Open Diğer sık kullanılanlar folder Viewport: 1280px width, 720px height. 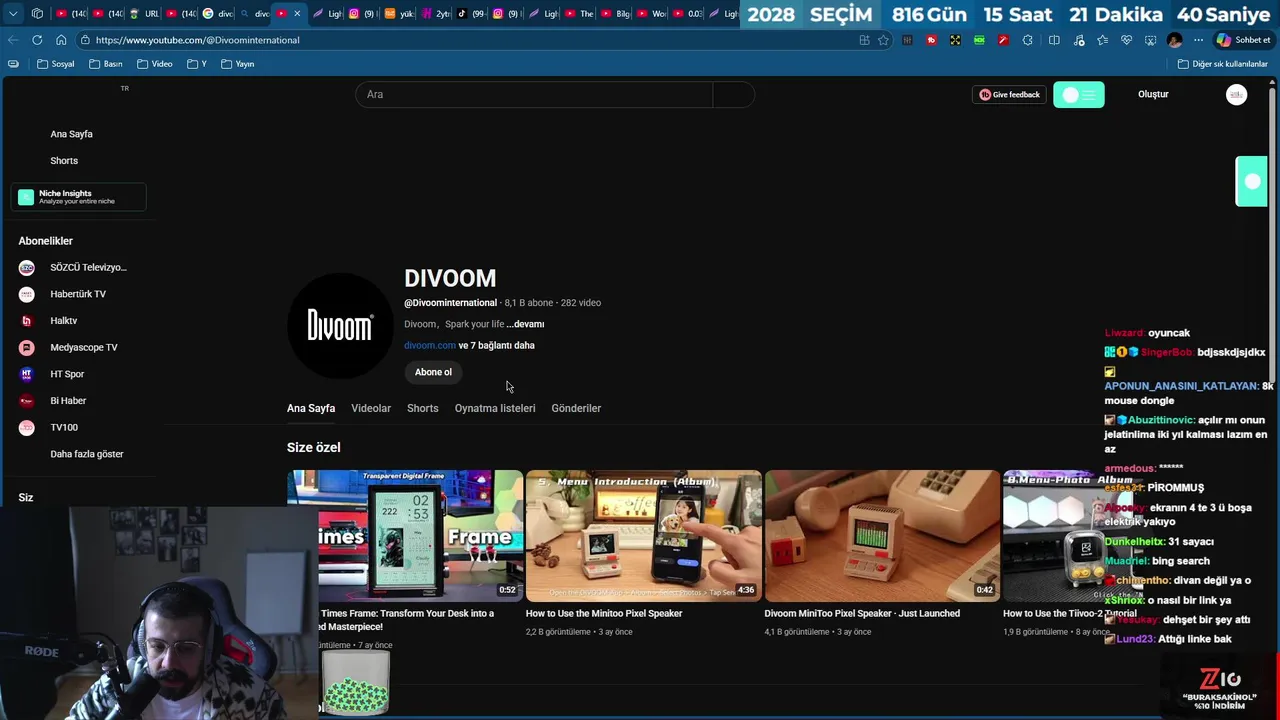coord(1223,64)
